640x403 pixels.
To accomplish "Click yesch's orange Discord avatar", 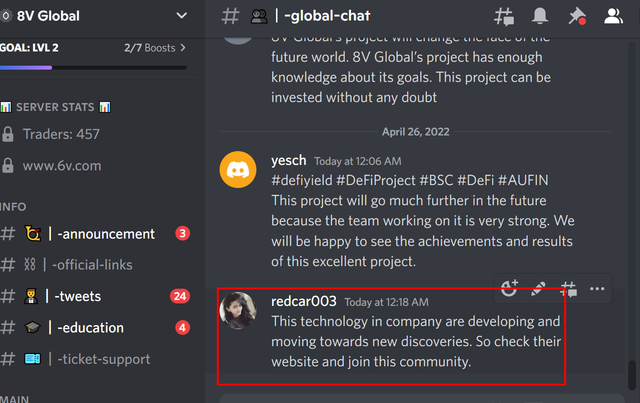I will coord(238,169).
